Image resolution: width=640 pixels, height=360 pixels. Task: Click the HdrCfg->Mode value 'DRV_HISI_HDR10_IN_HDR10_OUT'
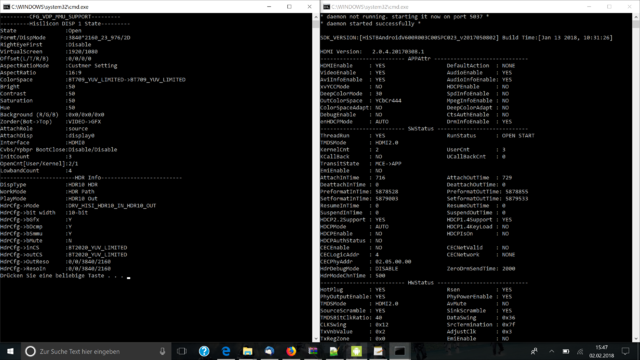pyautogui.click(x=112, y=206)
